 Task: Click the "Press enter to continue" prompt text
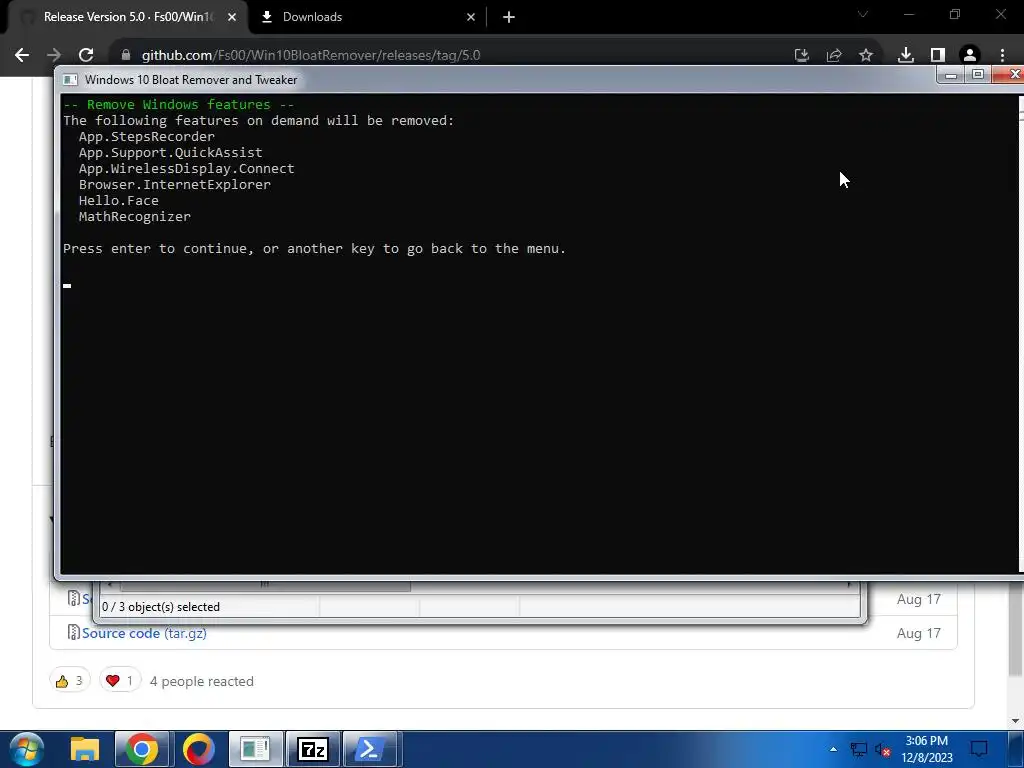(x=314, y=249)
